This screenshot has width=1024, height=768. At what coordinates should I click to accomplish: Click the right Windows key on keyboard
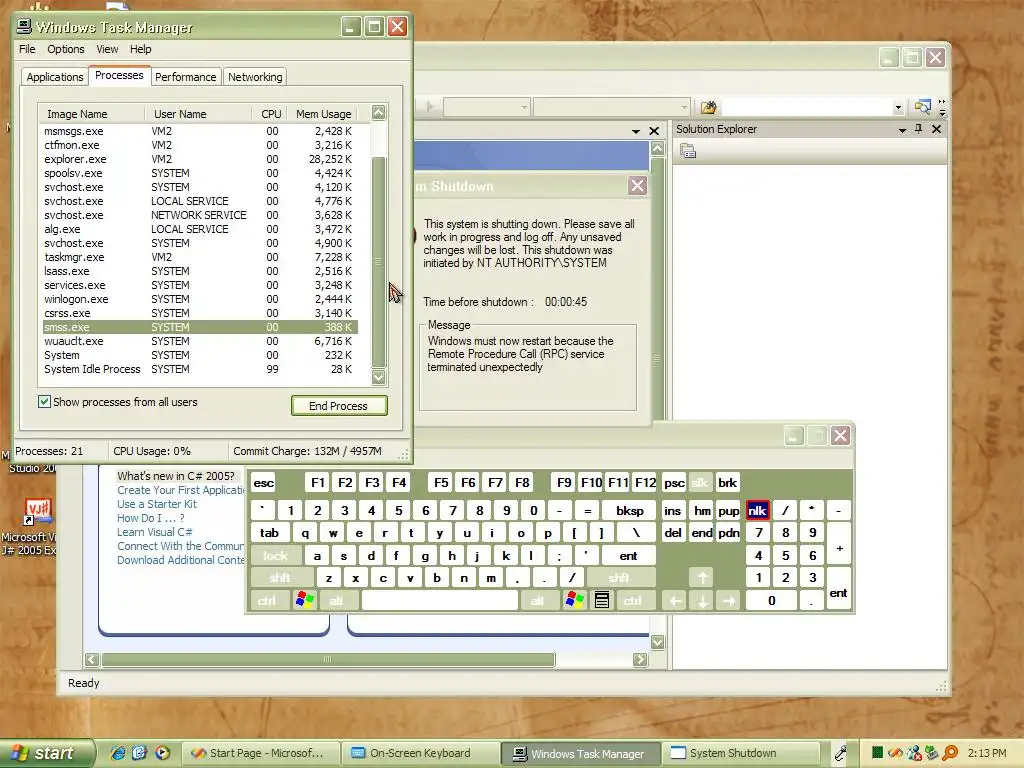pos(575,600)
